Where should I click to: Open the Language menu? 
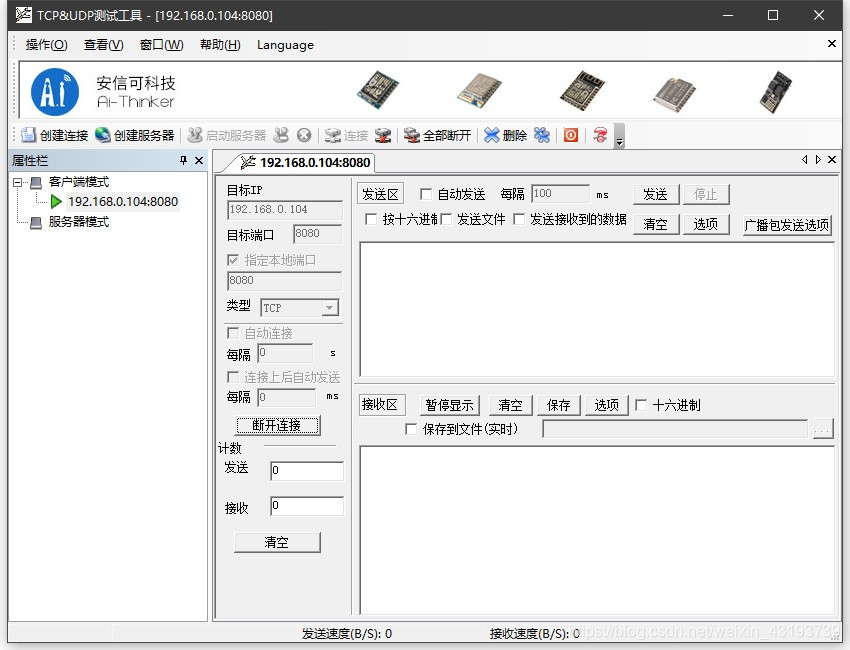tap(285, 45)
